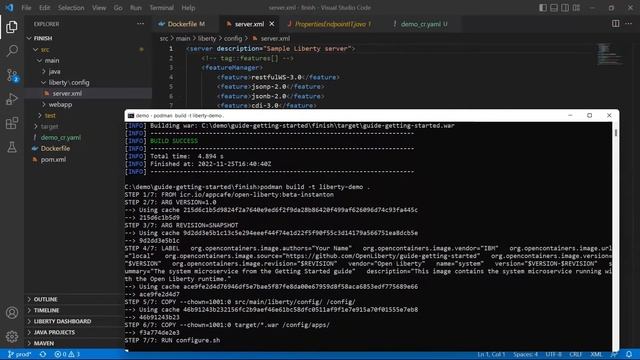Open Run and Debug view

[12, 99]
